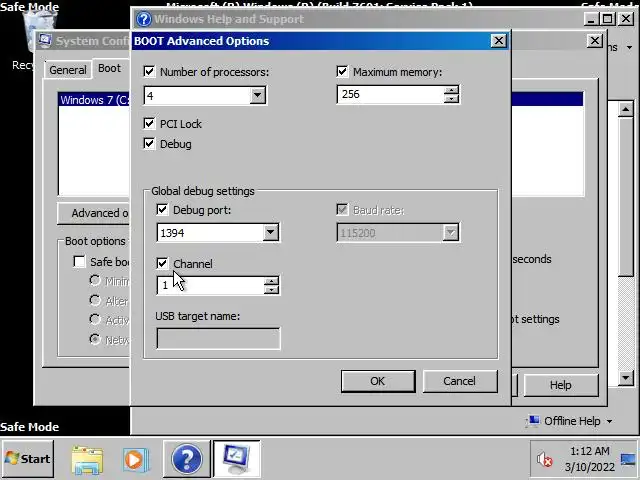Maximize the Windows Help and Support window
Image resolution: width=640 pixels, height=480 pixels.
608,19
